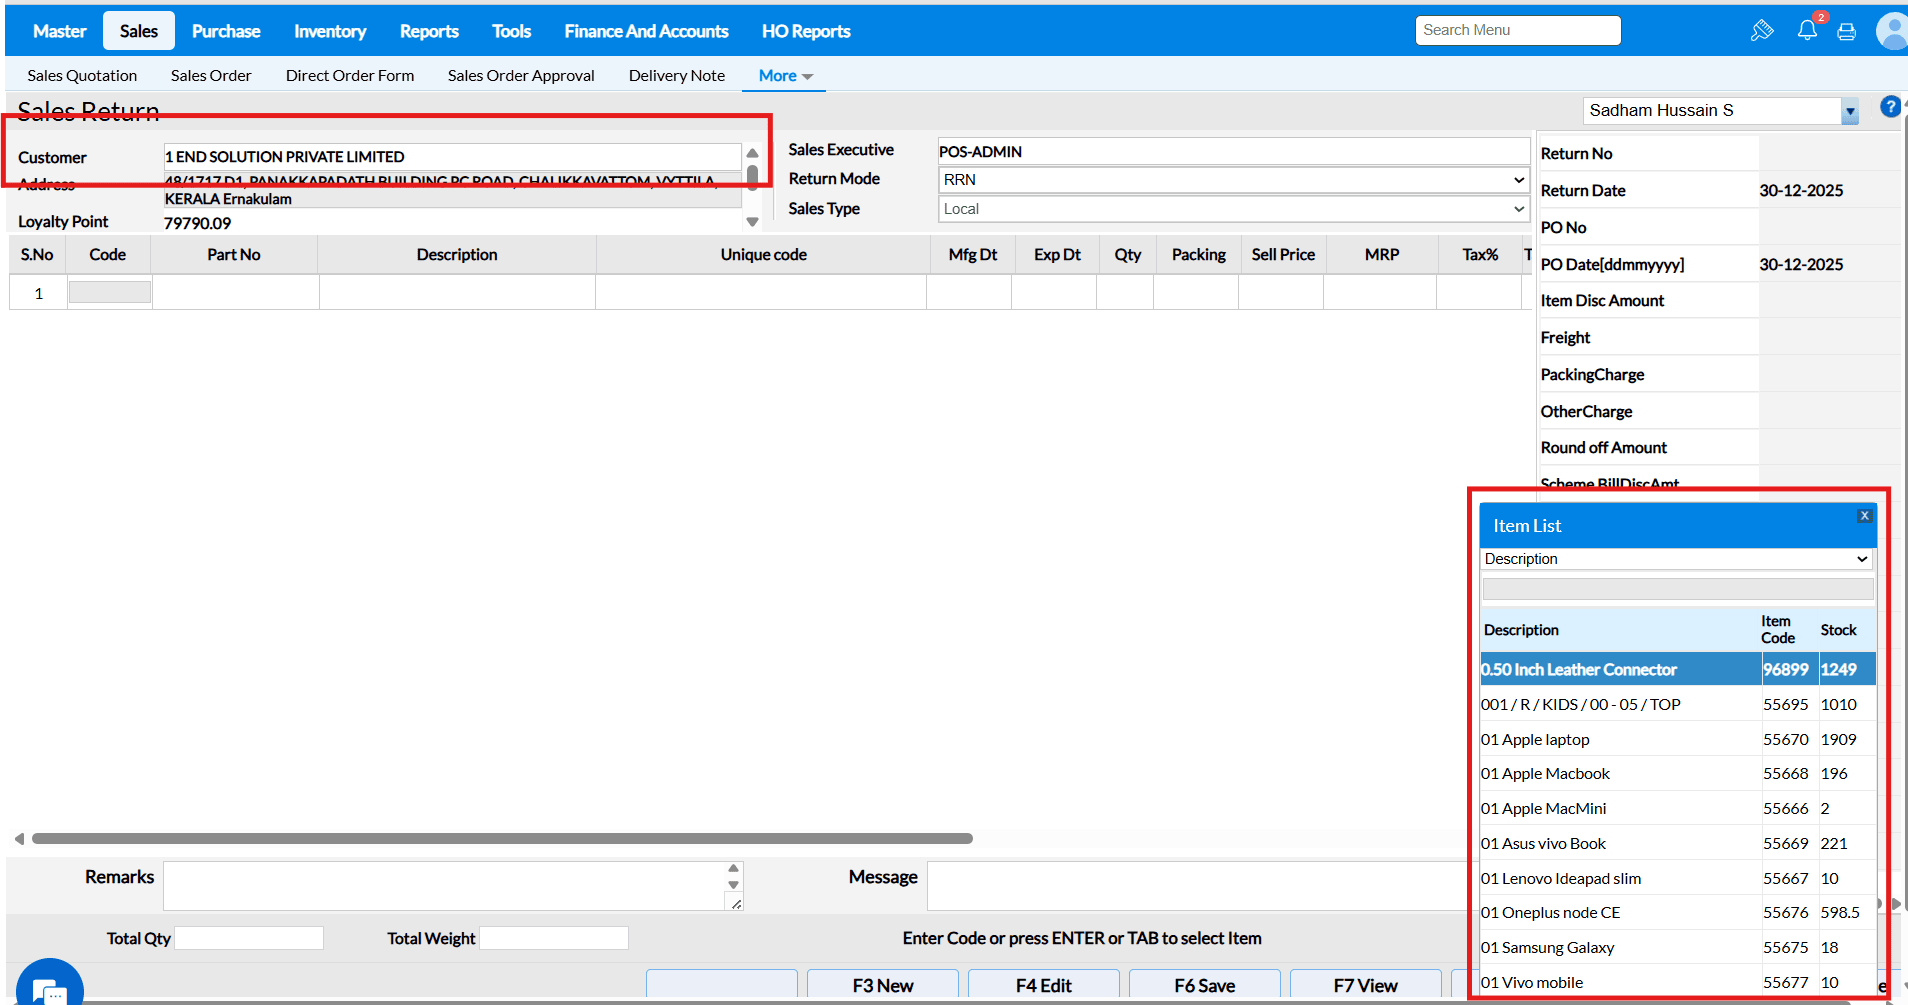Click the blue help question mark icon
1908x1005 pixels.
1889,107
